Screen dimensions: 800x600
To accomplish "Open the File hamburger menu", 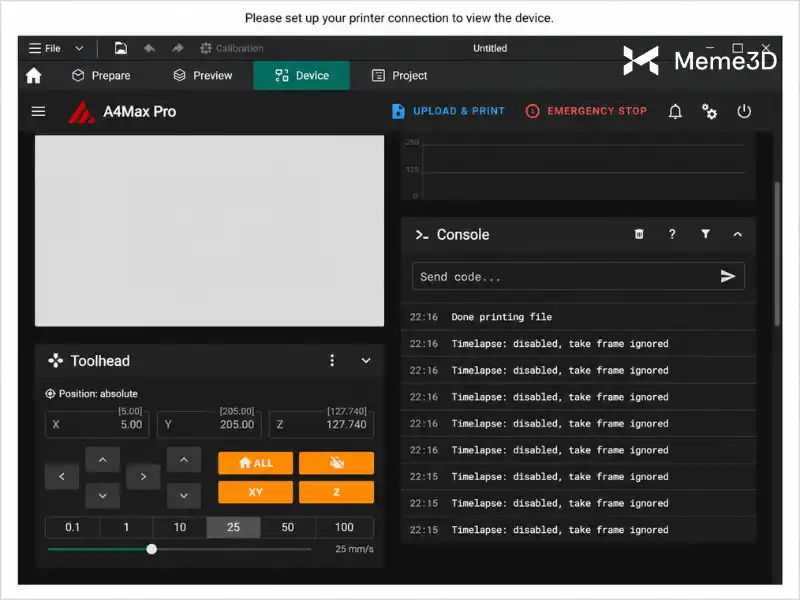I will point(44,48).
